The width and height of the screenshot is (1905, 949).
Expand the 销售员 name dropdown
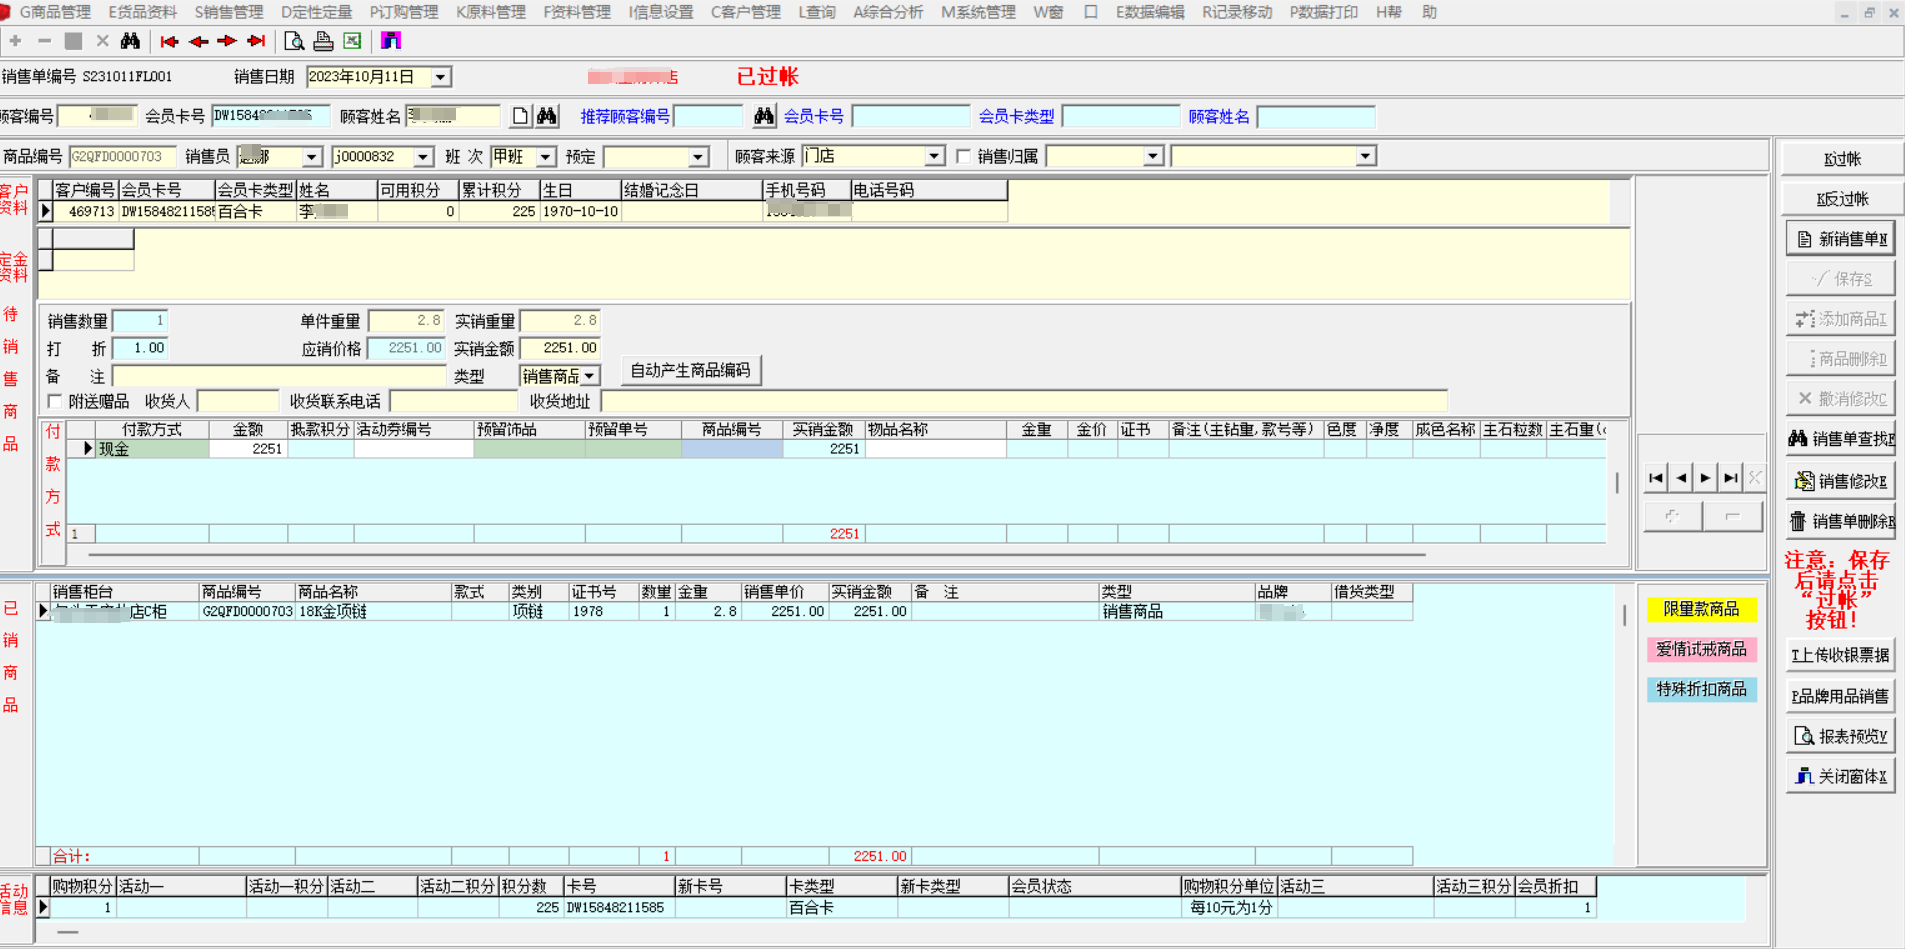(312, 157)
